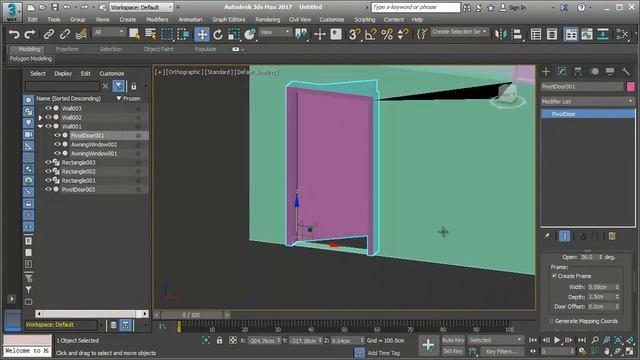Click the Undo arrow icon

(x=14, y=34)
